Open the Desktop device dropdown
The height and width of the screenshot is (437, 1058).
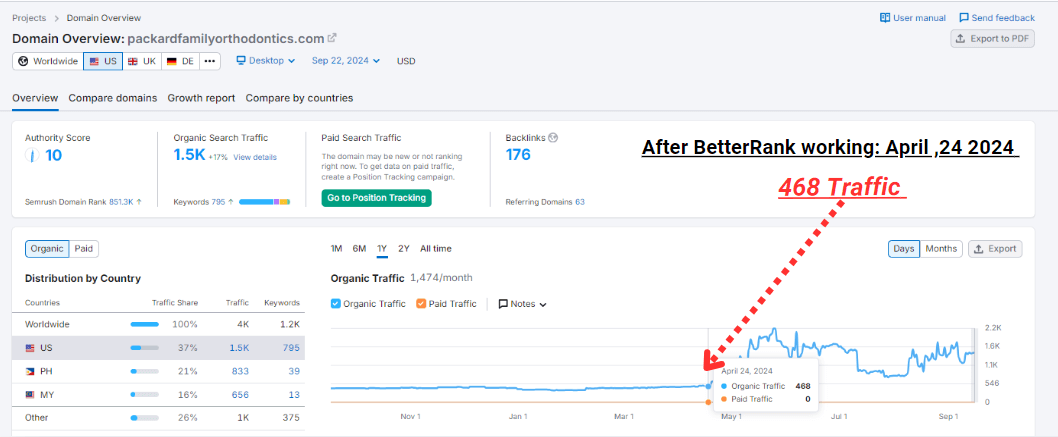coord(266,61)
